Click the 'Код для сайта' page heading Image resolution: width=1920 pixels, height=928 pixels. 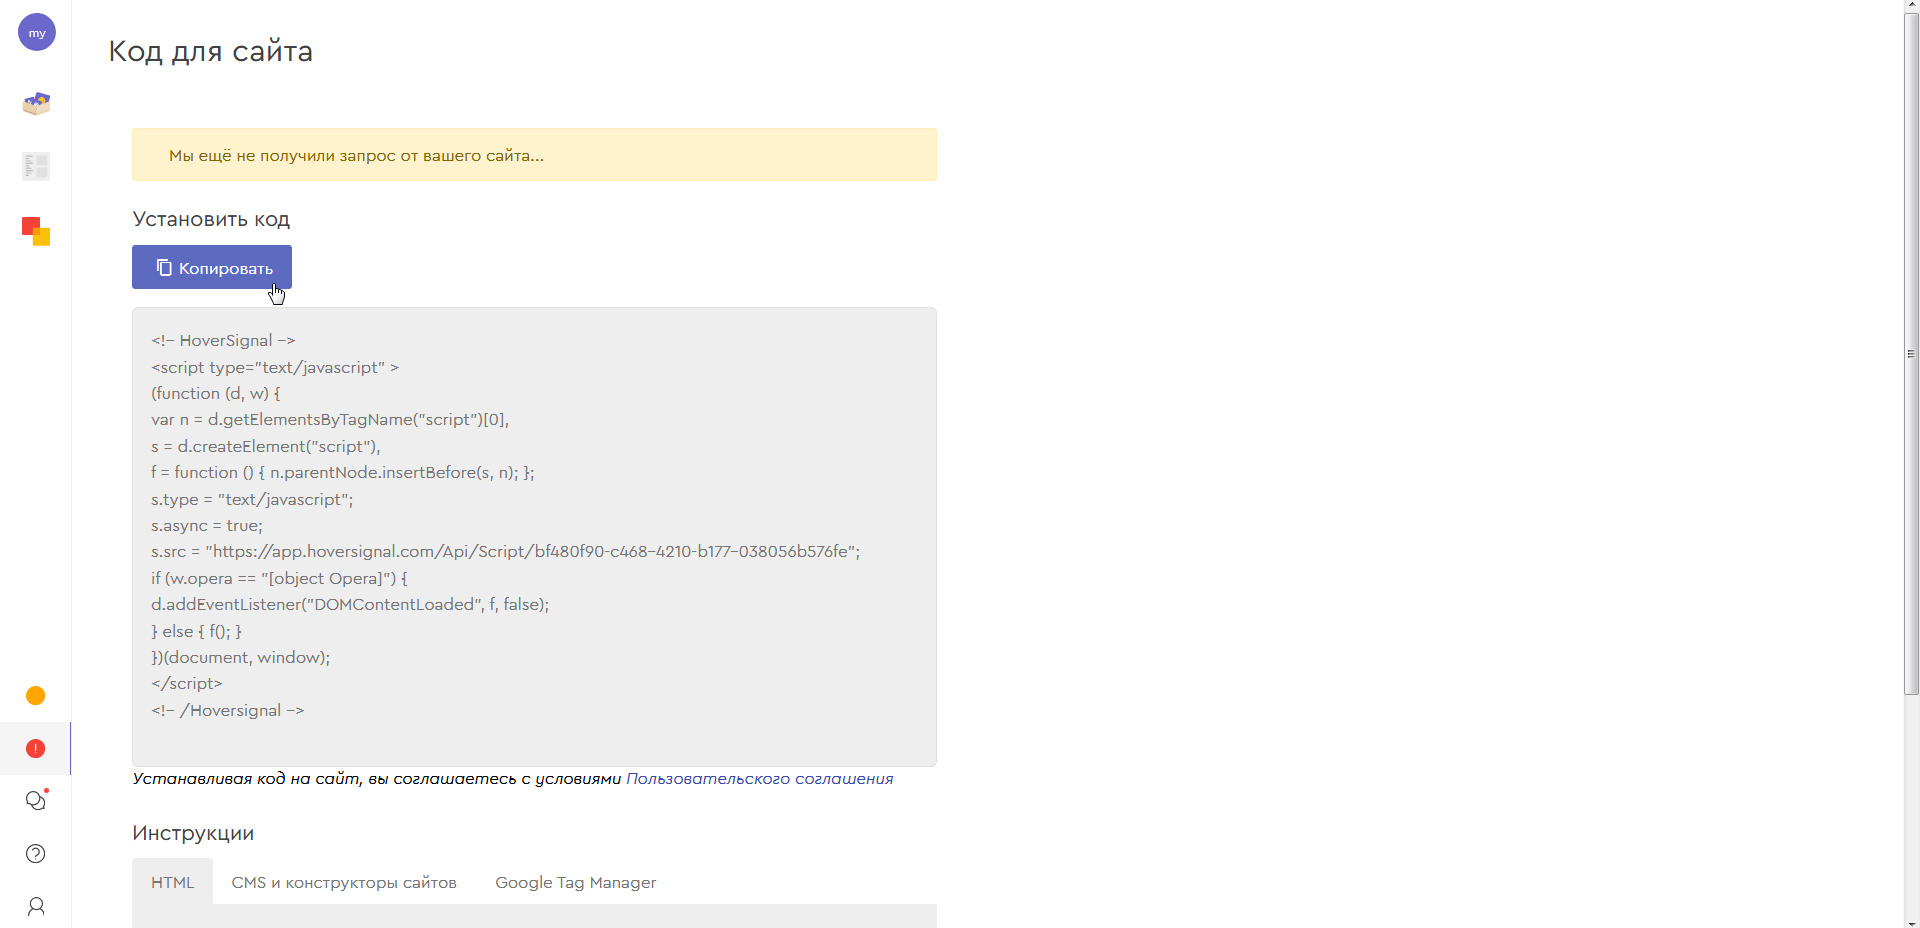[x=211, y=51]
